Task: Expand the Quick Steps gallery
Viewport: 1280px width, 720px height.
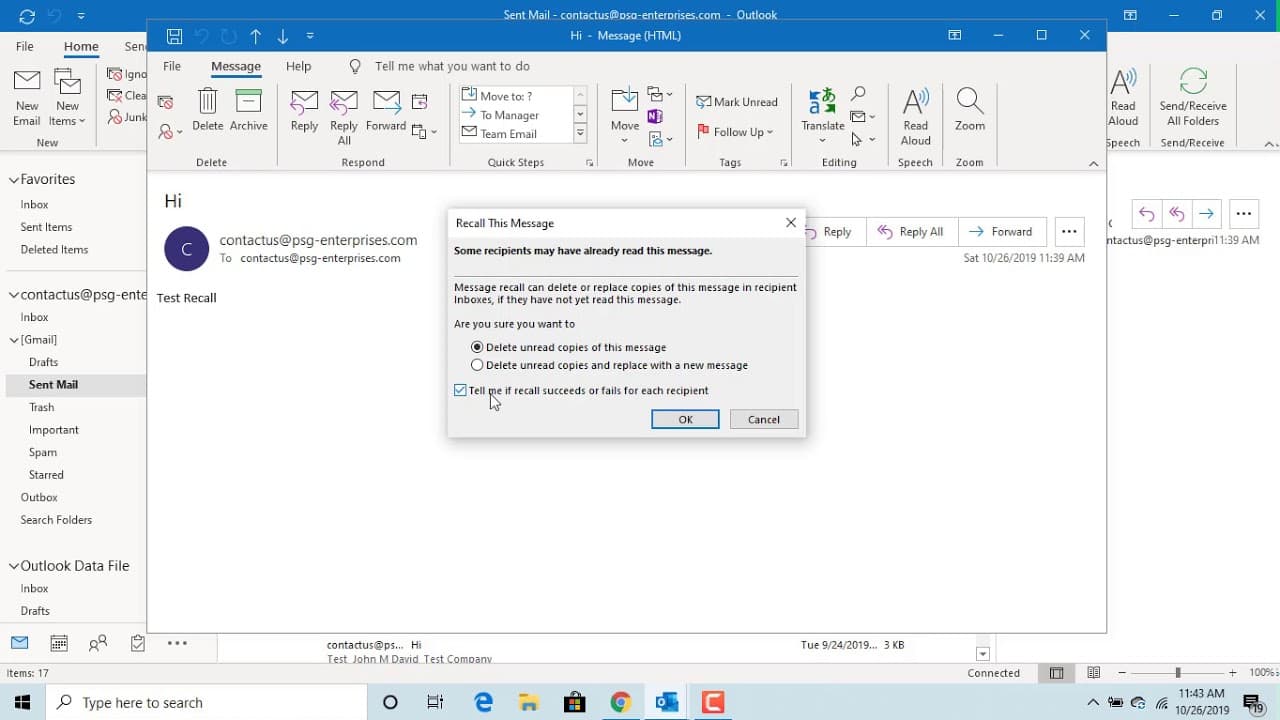Action: coord(580,134)
